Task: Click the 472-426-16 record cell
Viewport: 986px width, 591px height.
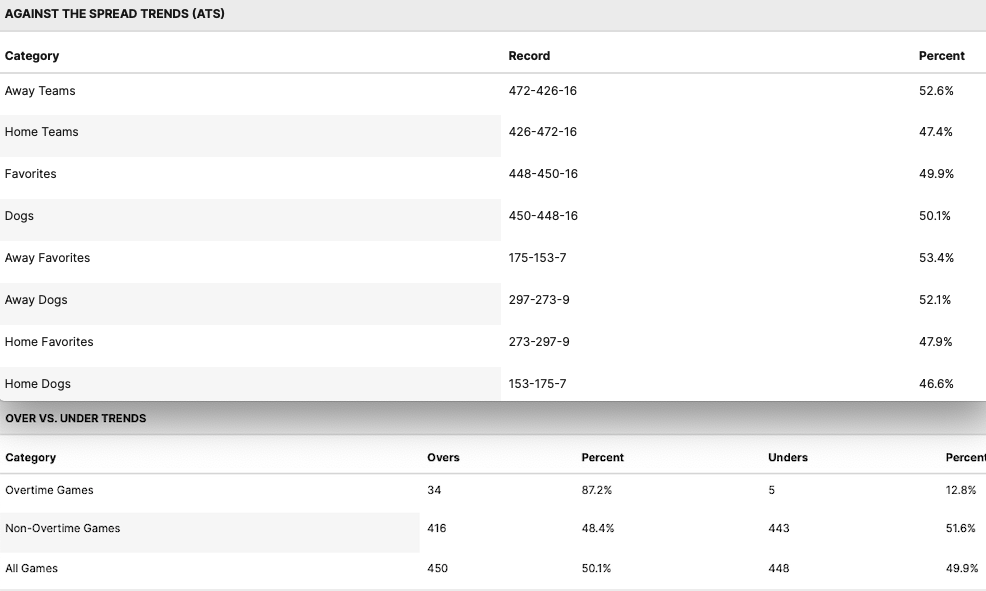Action: (x=543, y=91)
